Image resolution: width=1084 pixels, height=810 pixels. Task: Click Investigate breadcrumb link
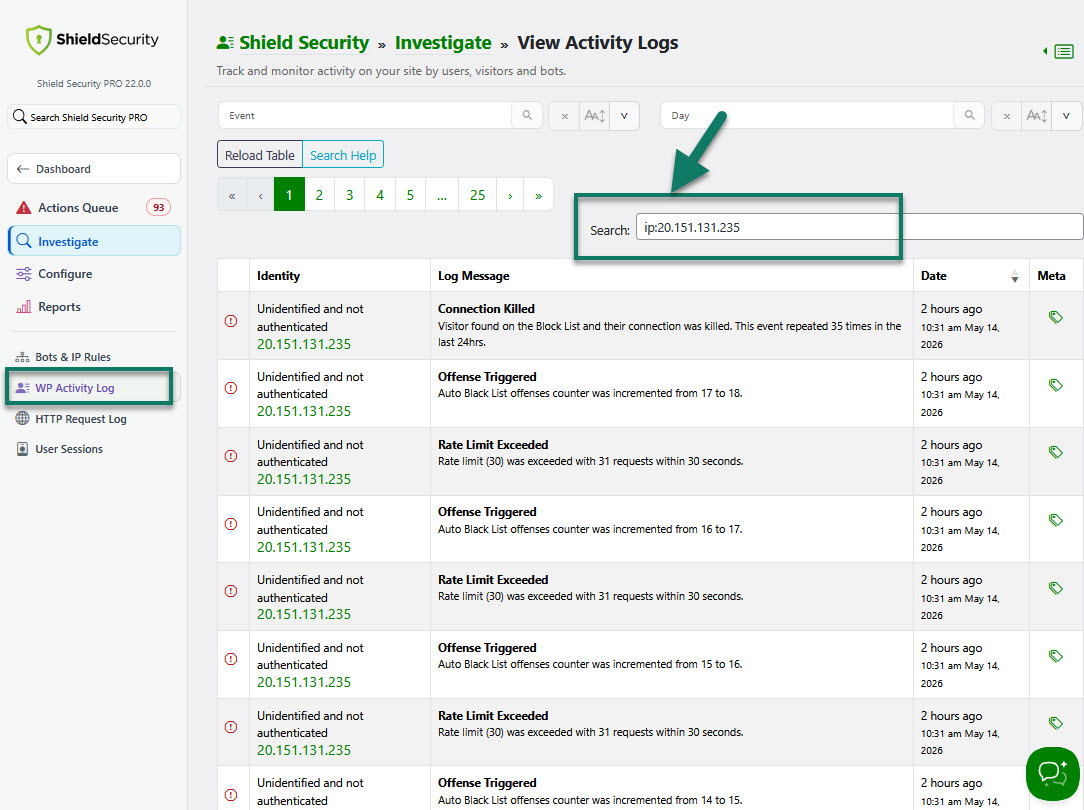tap(443, 43)
